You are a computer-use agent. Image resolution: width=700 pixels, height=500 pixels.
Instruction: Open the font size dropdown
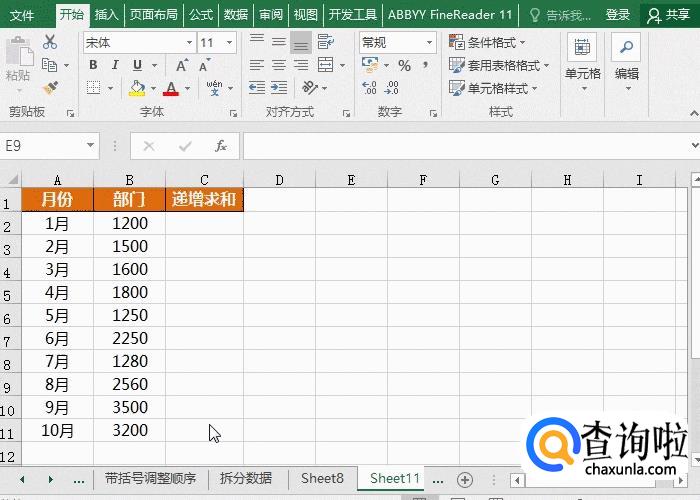coord(229,43)
